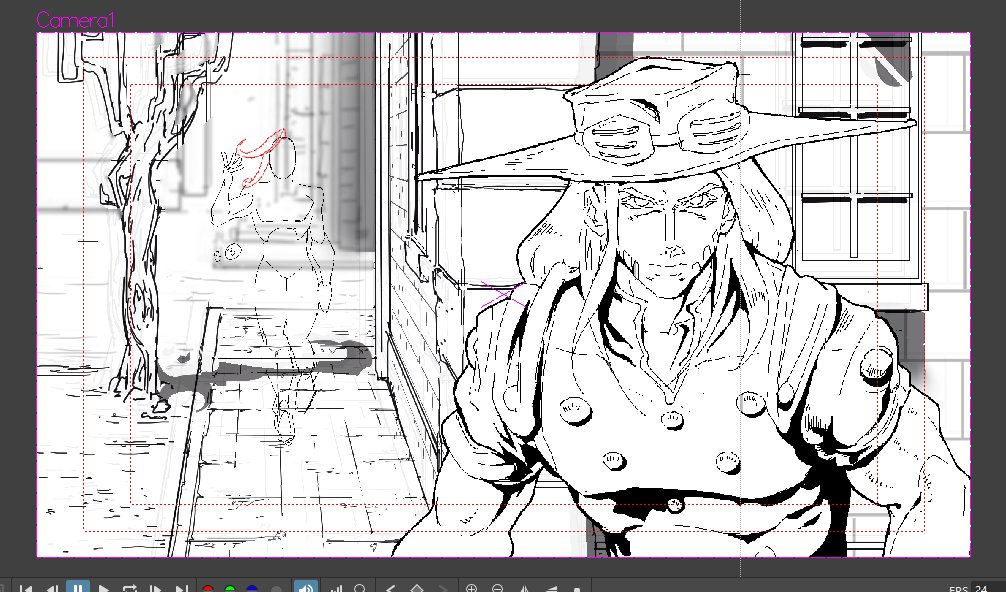Image resolution: width=1006 pixels, height=592 pixels.
Task: Zoom in the viewer
Action: 472,588
